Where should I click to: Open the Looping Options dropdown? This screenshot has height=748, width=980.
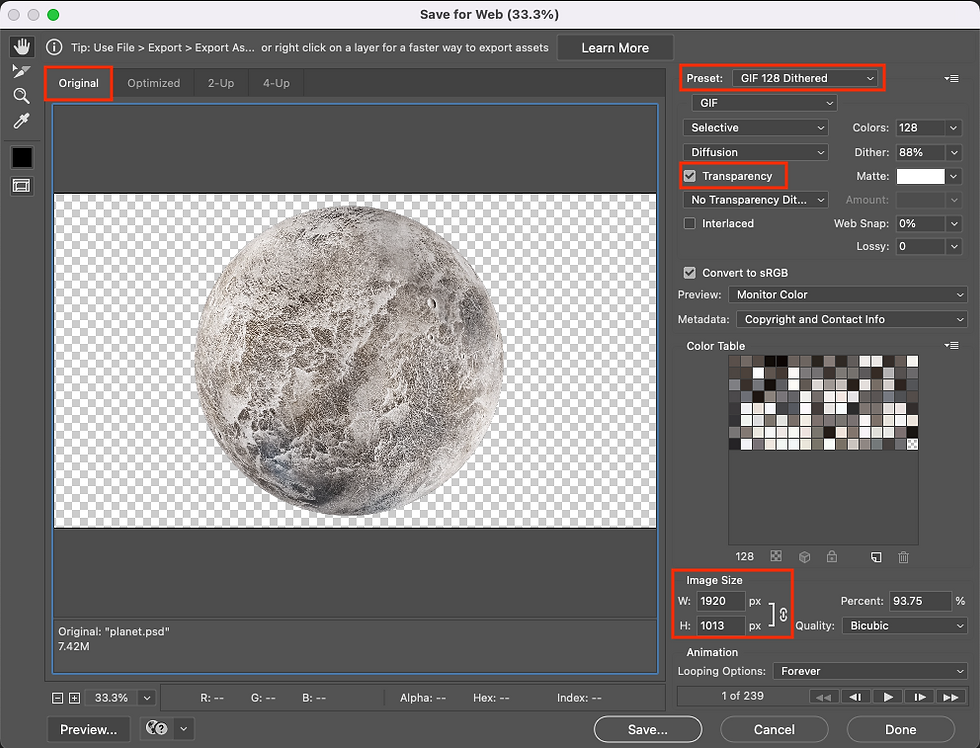pos(868,671)
